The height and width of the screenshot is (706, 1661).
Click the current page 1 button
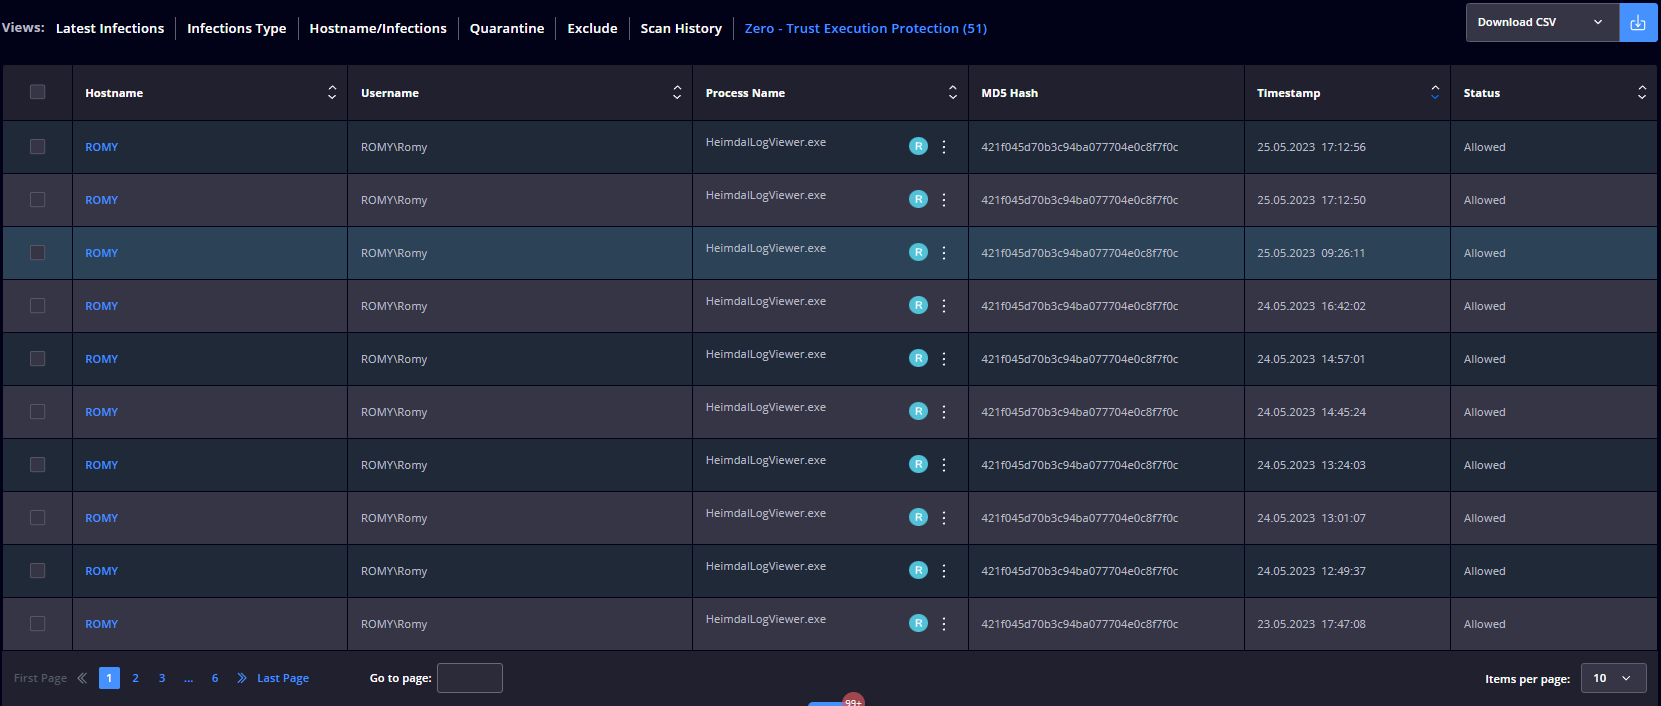coord(109,678)
